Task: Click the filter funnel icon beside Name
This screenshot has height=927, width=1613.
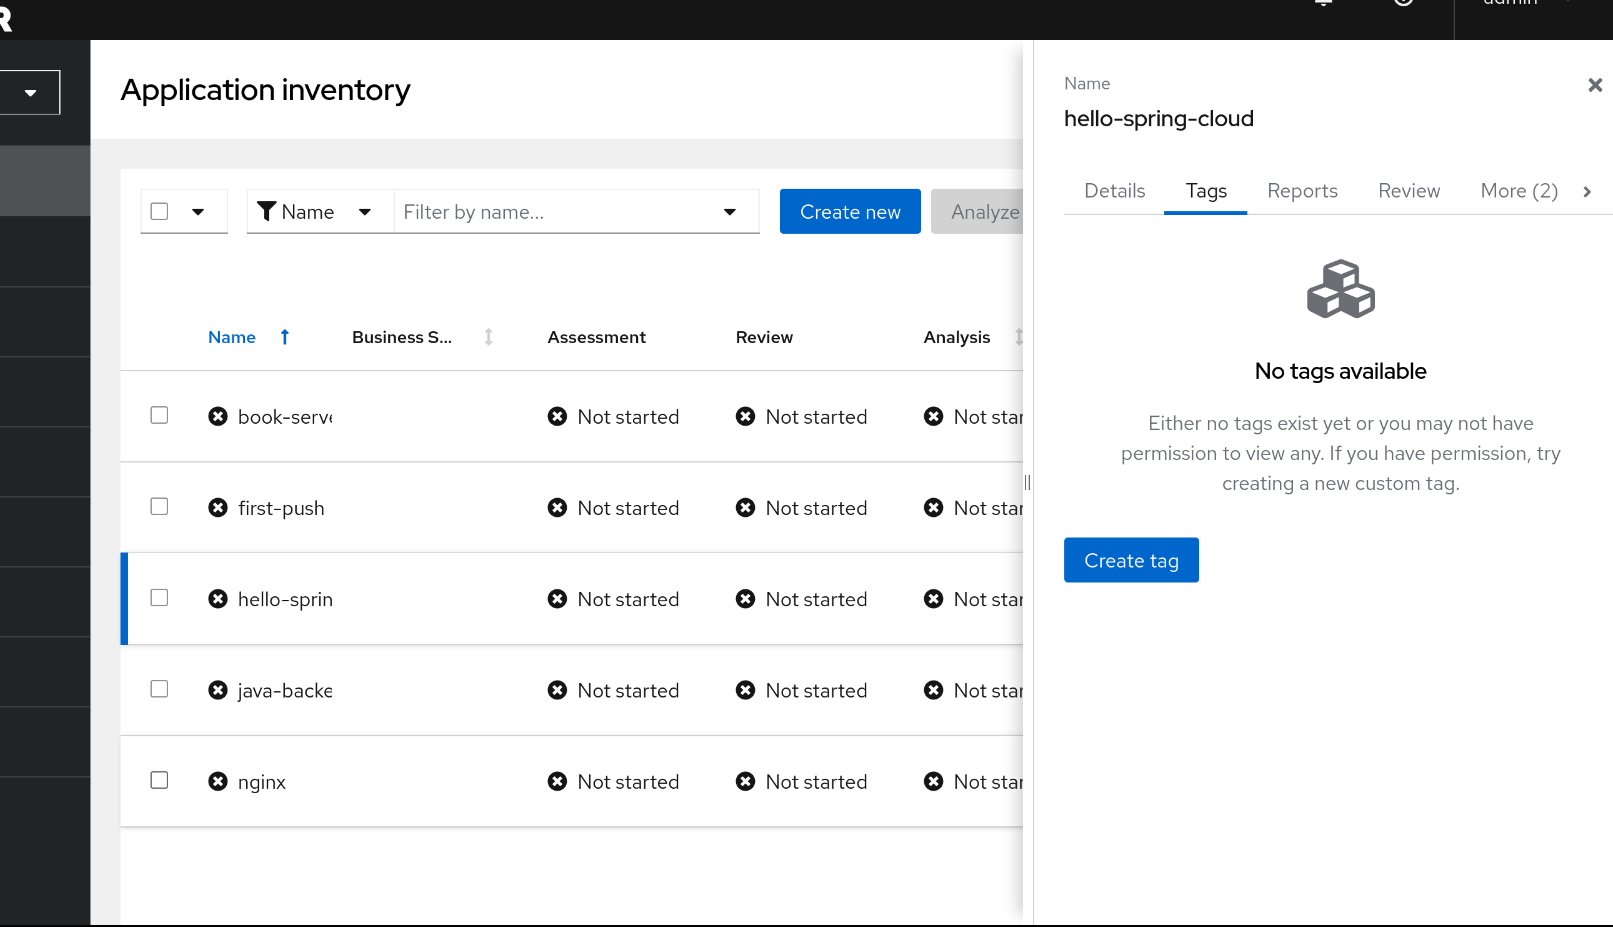Action: click(266, 211)
